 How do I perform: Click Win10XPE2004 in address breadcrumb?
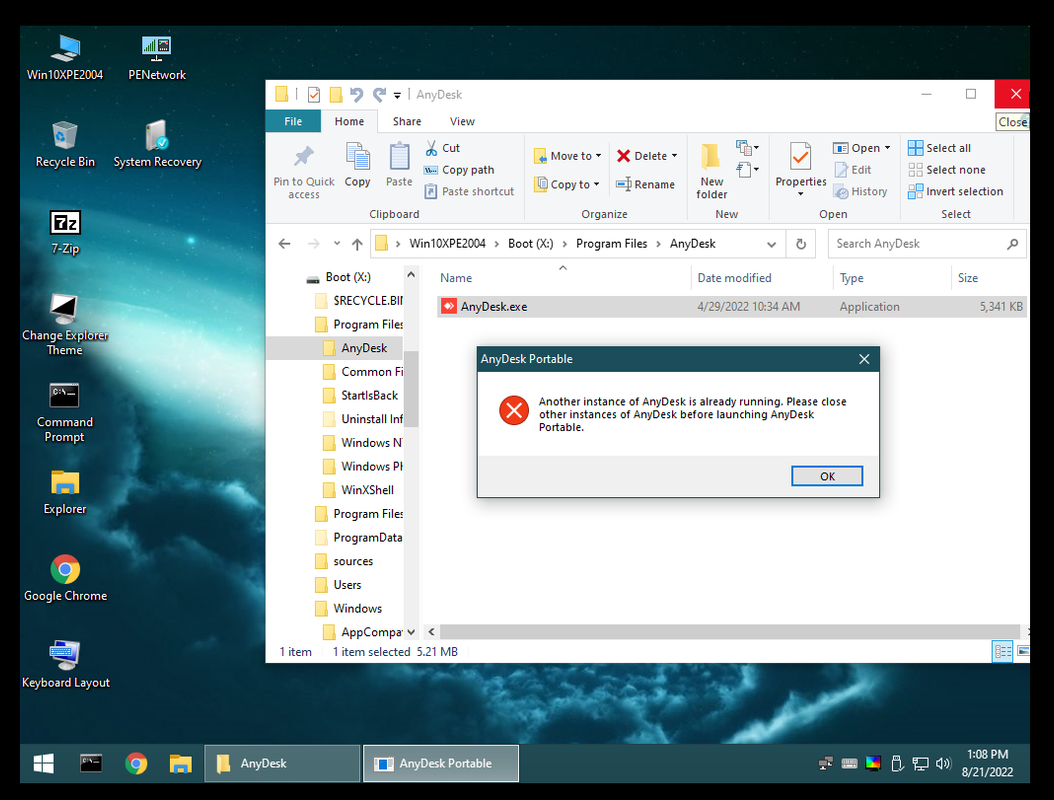(x=447, y=244)
